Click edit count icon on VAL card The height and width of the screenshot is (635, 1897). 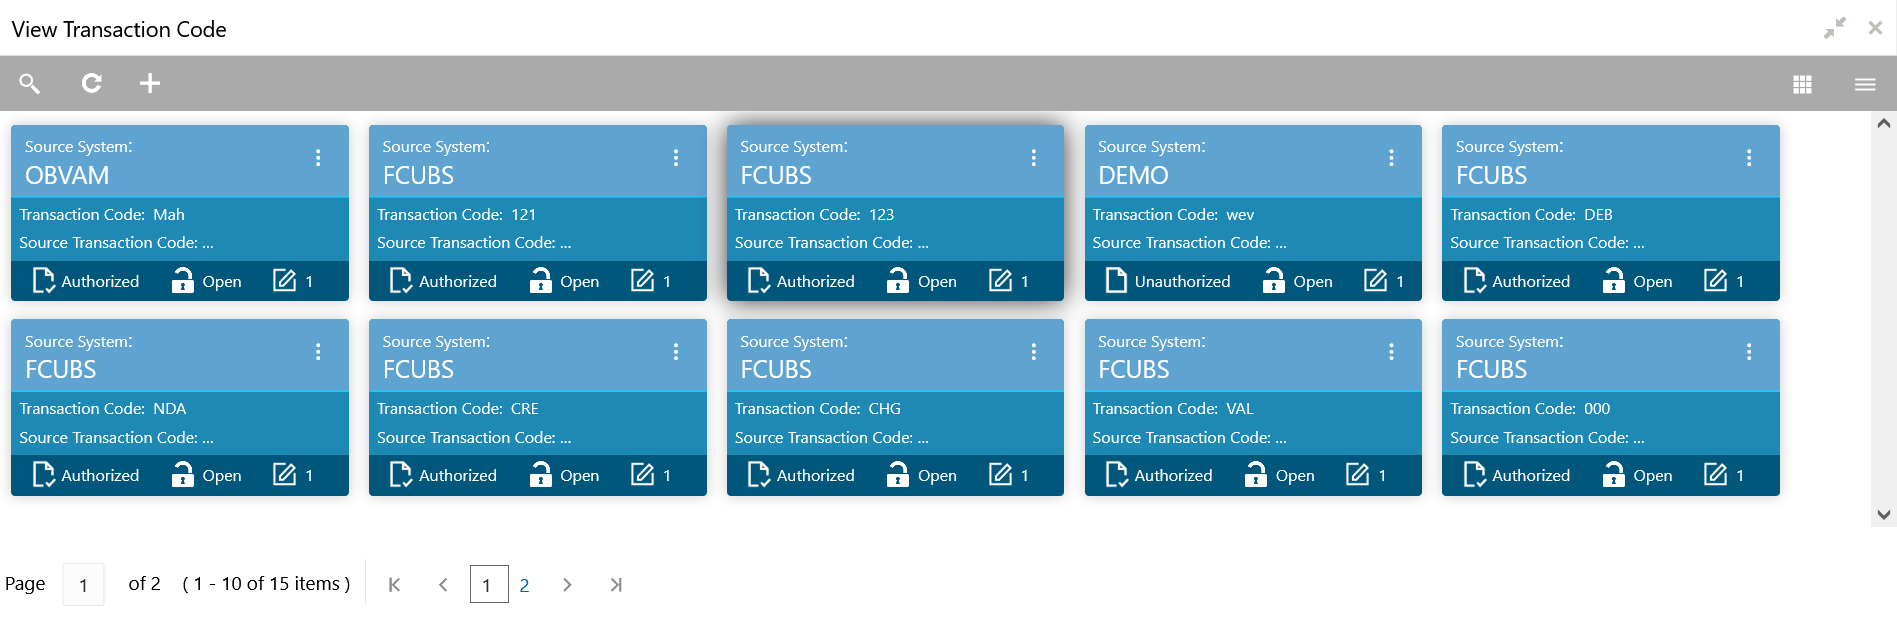click(x=1358, y=475)
